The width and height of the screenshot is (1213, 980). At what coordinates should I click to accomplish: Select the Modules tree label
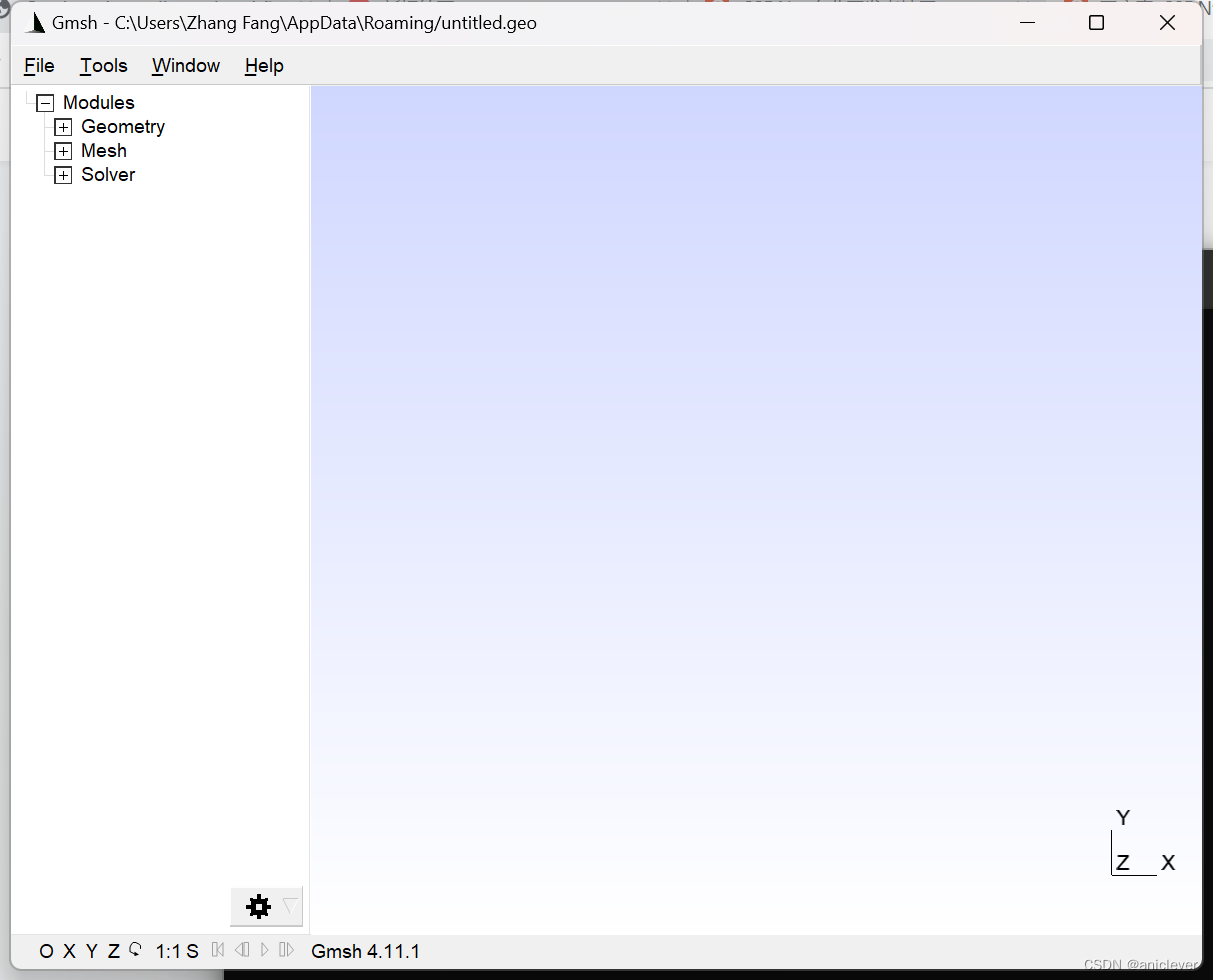point(98,103)
